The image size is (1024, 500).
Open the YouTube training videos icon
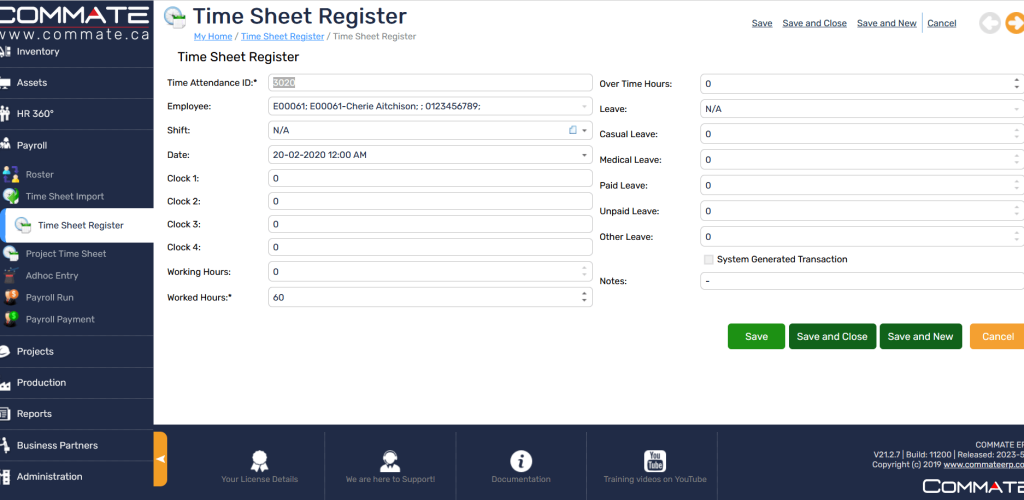click(654, 461)
